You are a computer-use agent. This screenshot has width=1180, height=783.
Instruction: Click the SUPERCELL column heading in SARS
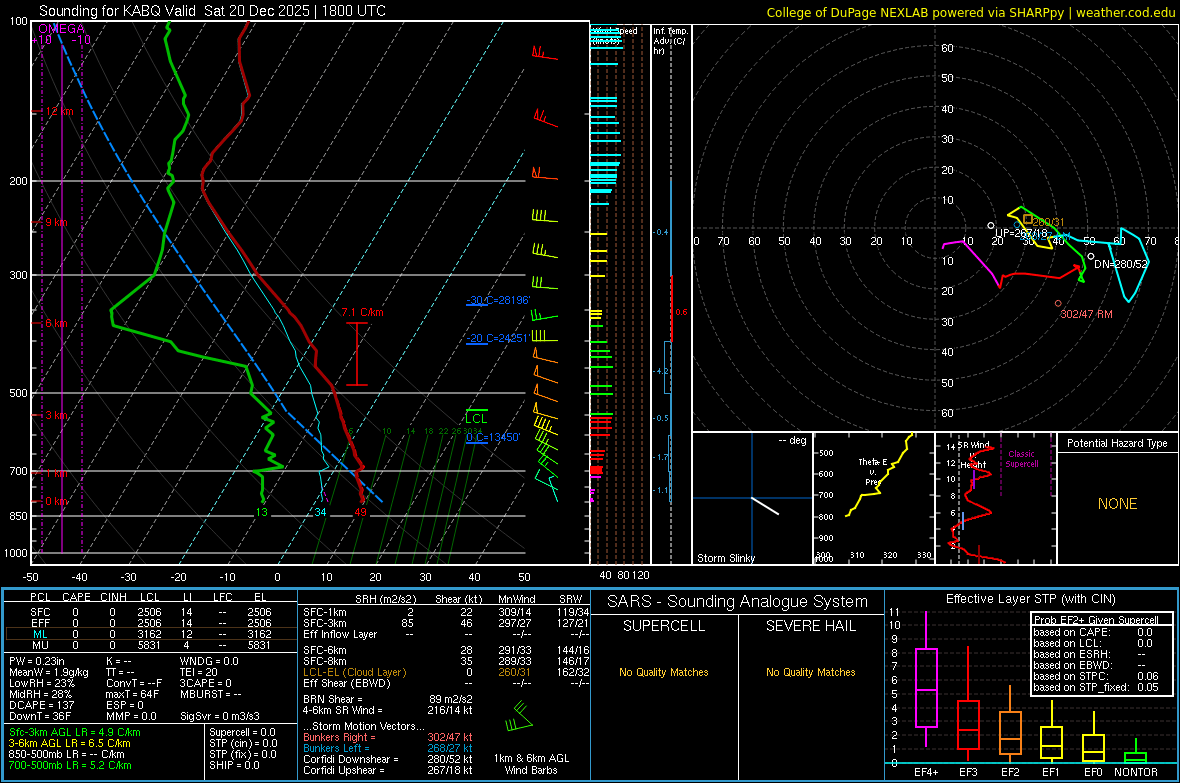663,626
